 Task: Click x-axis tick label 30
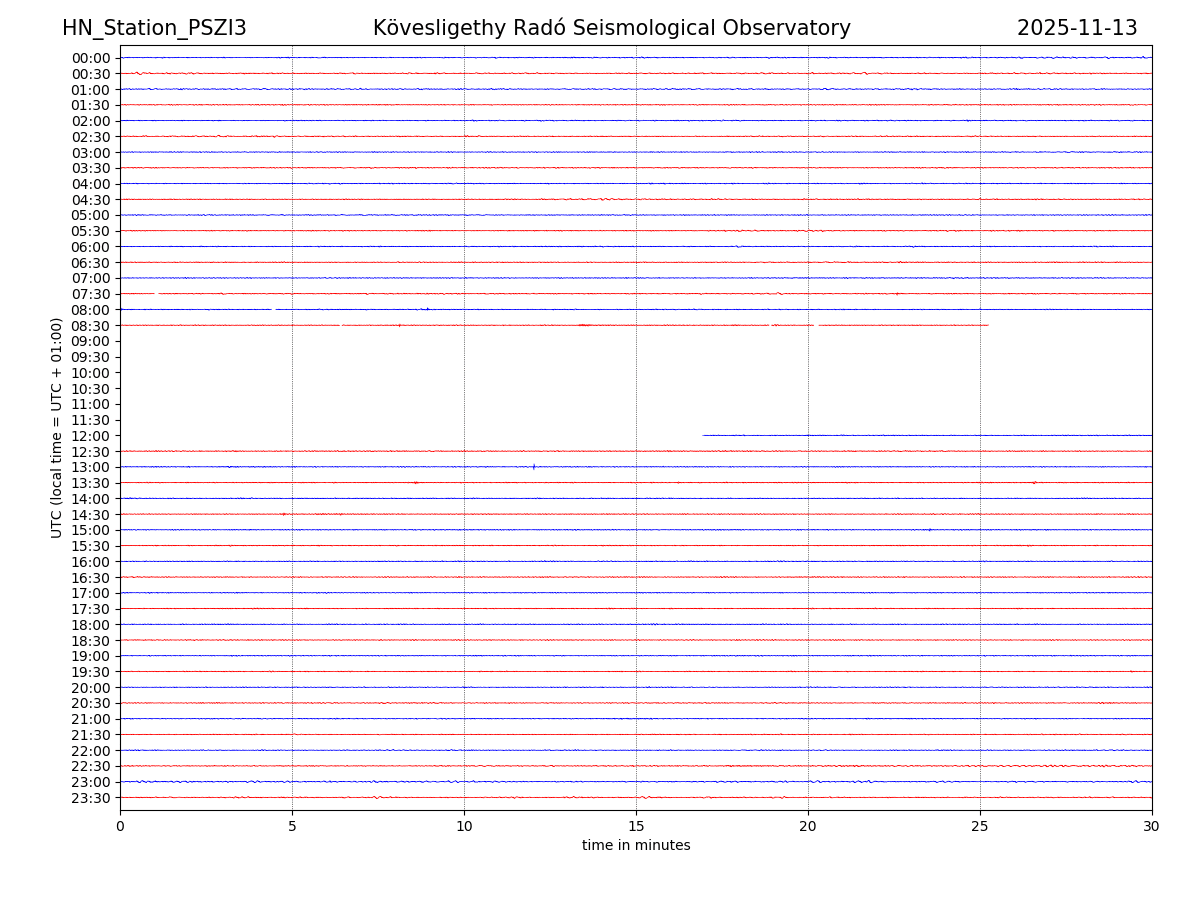1152,826
